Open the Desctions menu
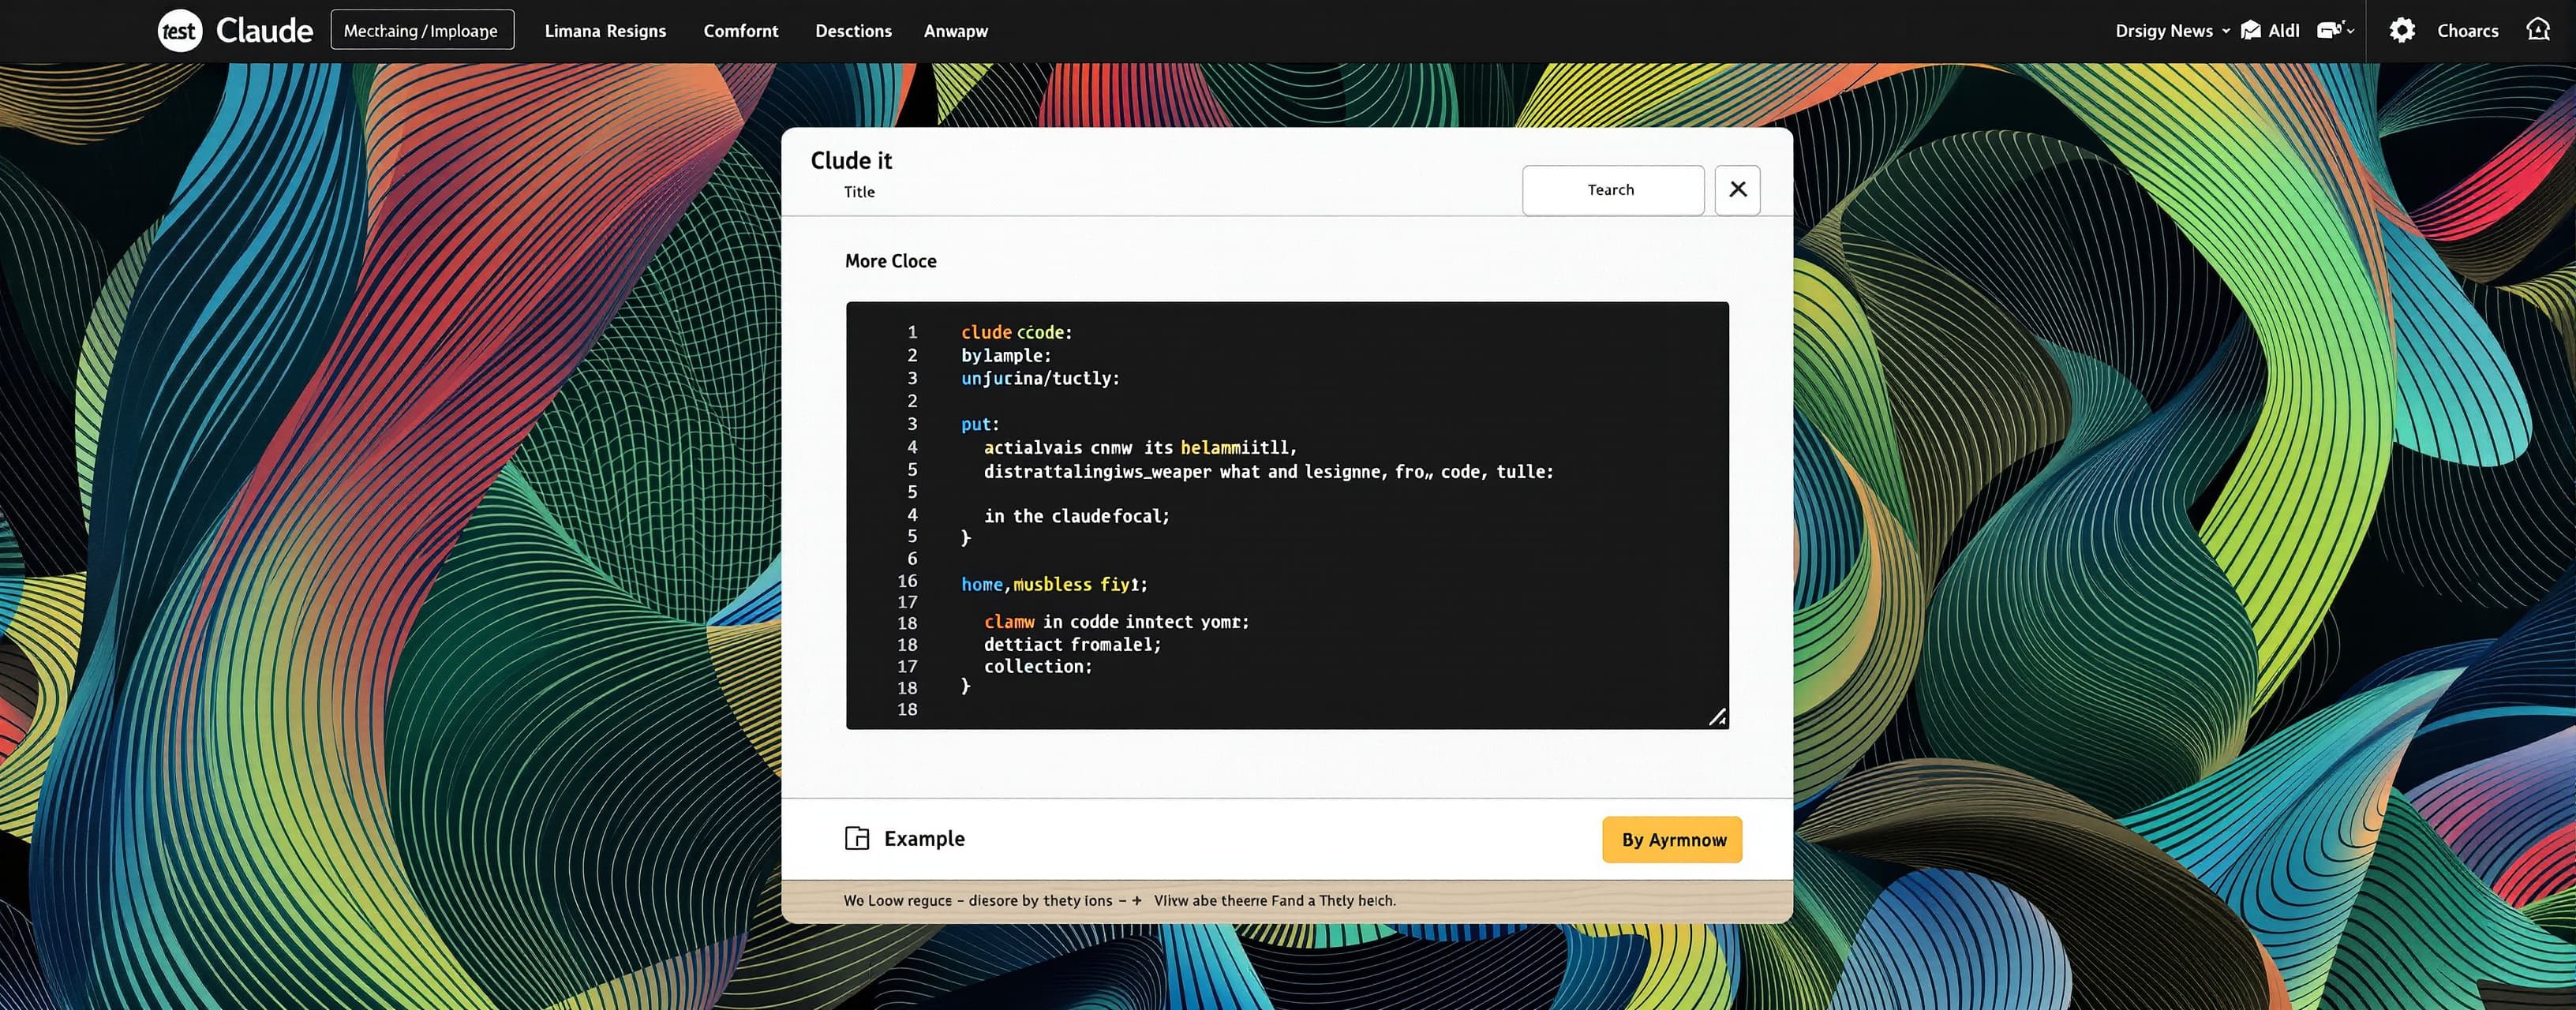2576x1010 pixels. [x=853, y=31]
